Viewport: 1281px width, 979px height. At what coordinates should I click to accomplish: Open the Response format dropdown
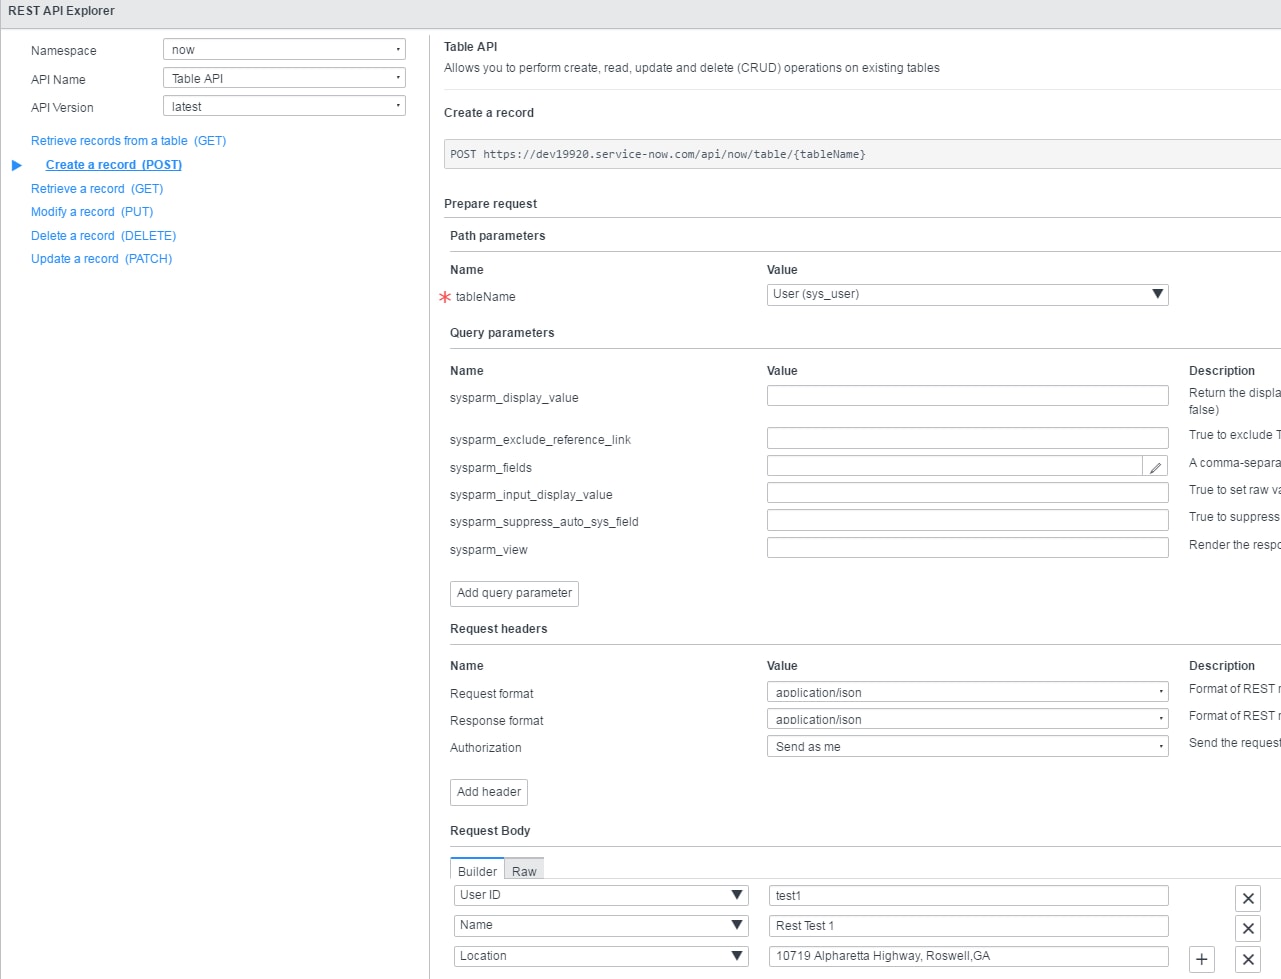point(967,719)
